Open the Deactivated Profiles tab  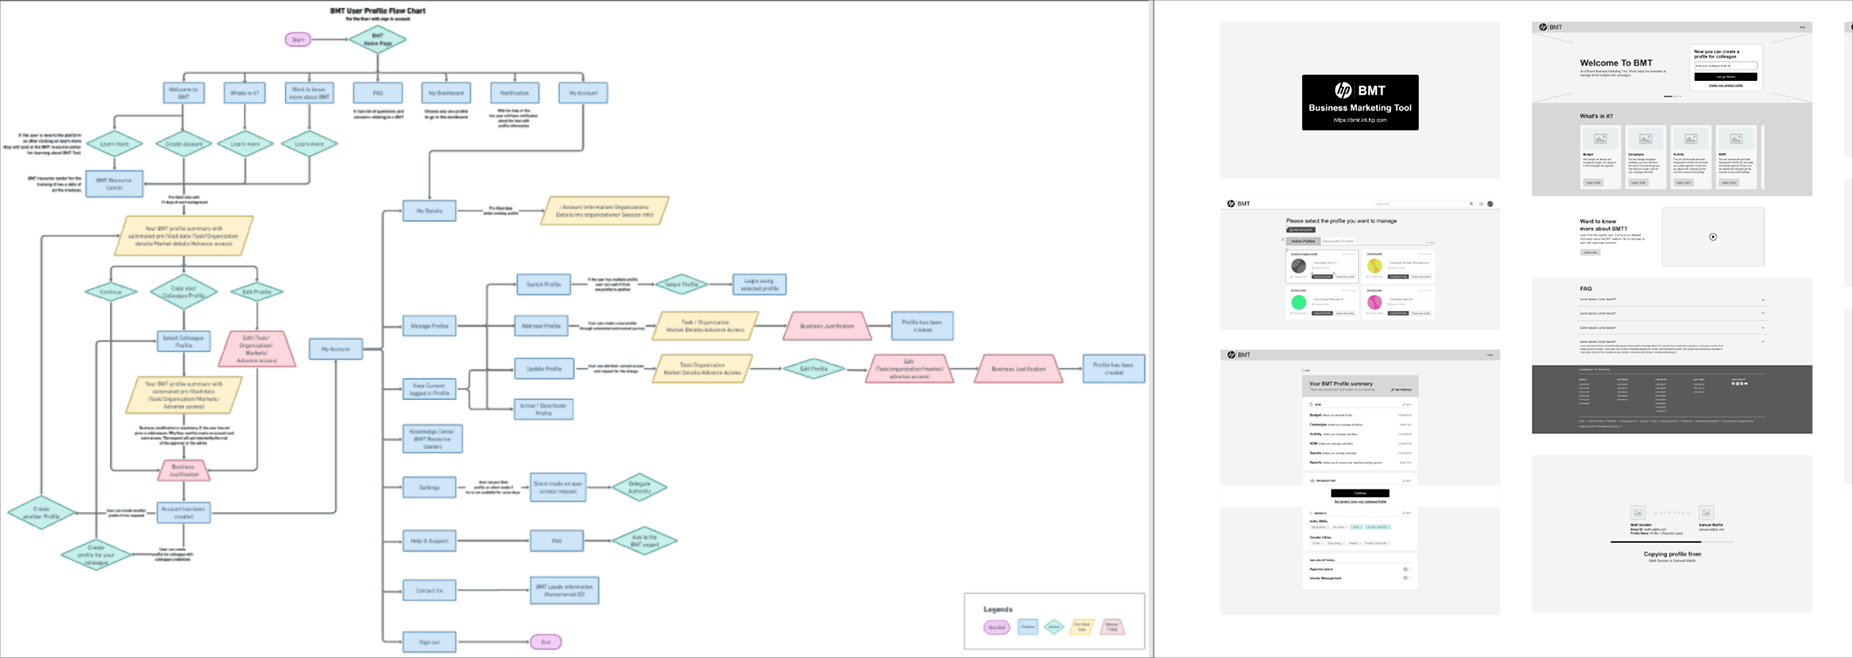coord(1338,241)
